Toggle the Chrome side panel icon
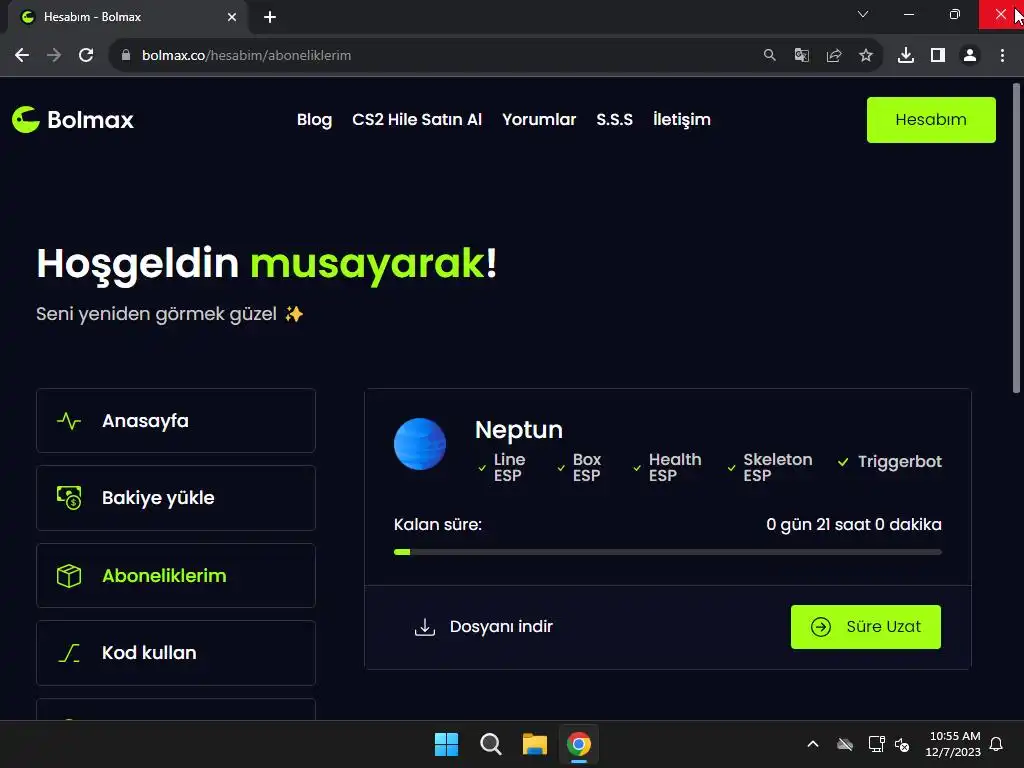The width and height of the screenshot is (1024, 768). pos(938,56)
